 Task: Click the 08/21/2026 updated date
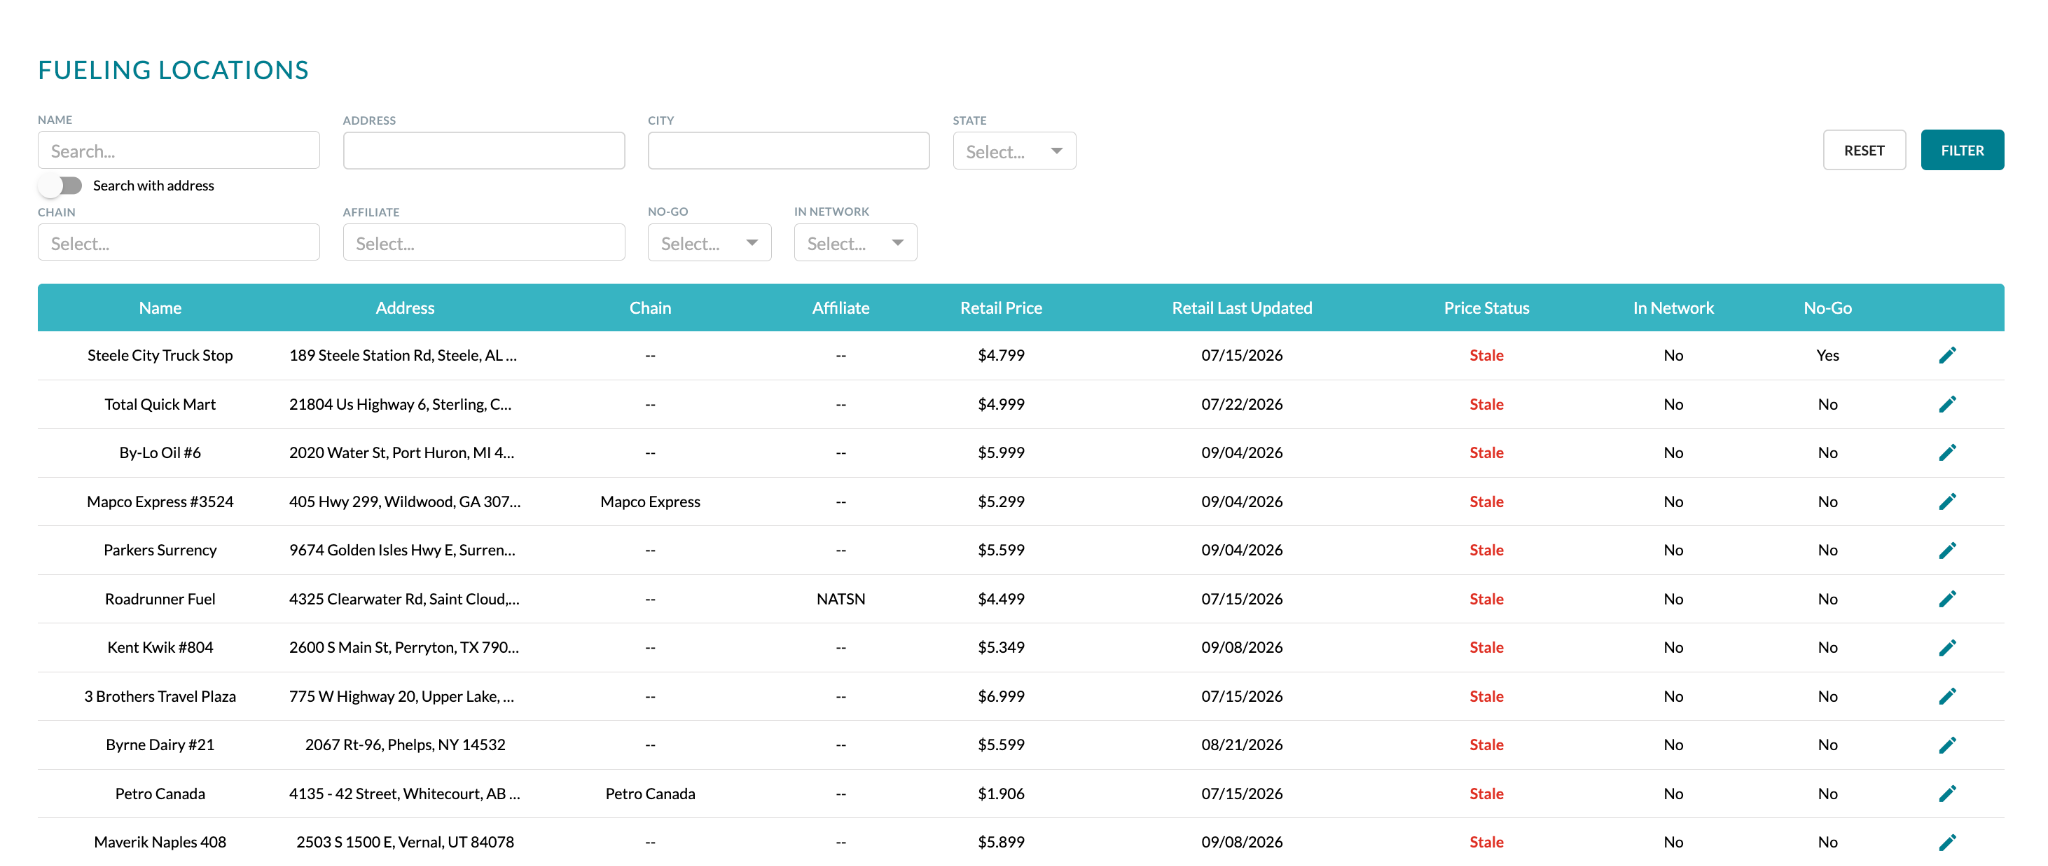click(x=1242, y=745)
